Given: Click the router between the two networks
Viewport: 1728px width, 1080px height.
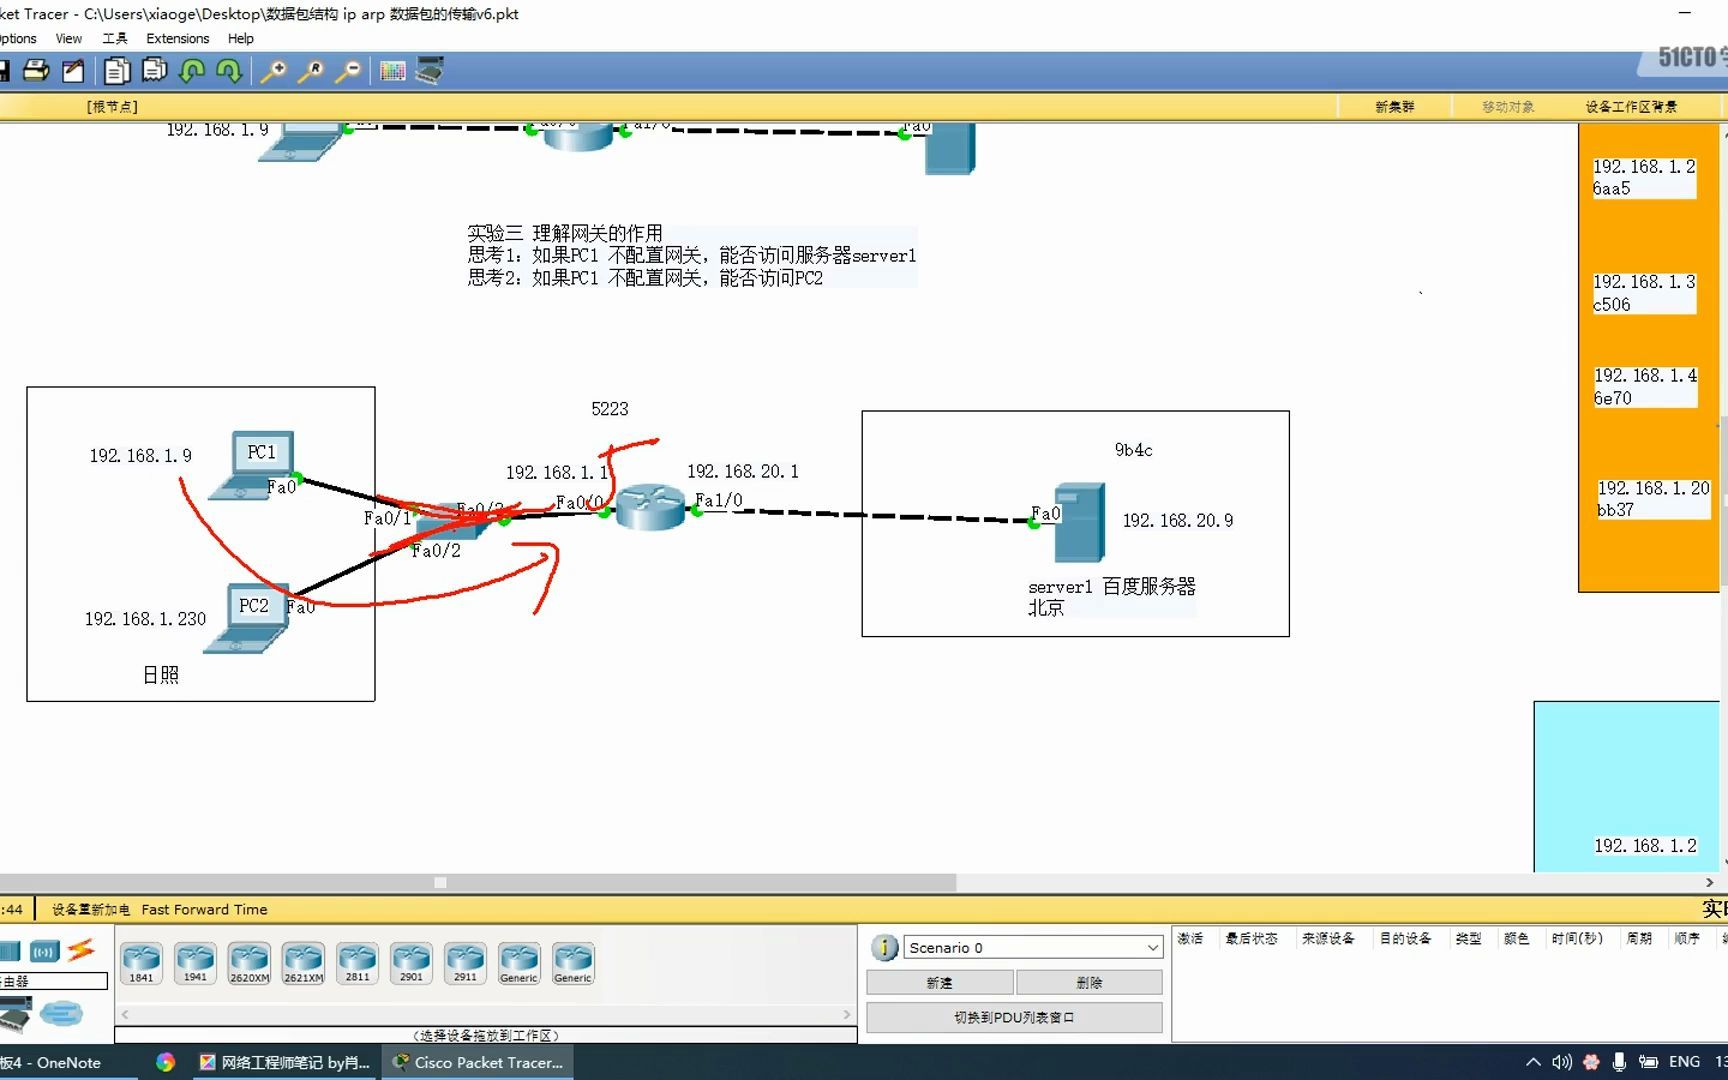Looking at the screenshot, I should (650, 507).
